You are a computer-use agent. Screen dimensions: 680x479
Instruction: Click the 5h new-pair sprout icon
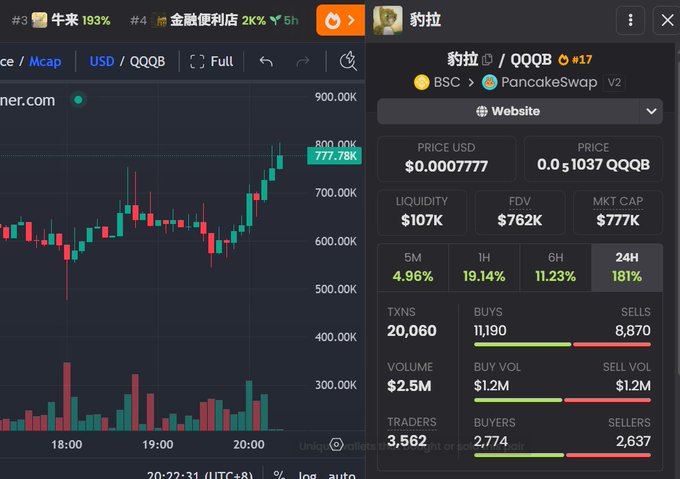(275, 20)
